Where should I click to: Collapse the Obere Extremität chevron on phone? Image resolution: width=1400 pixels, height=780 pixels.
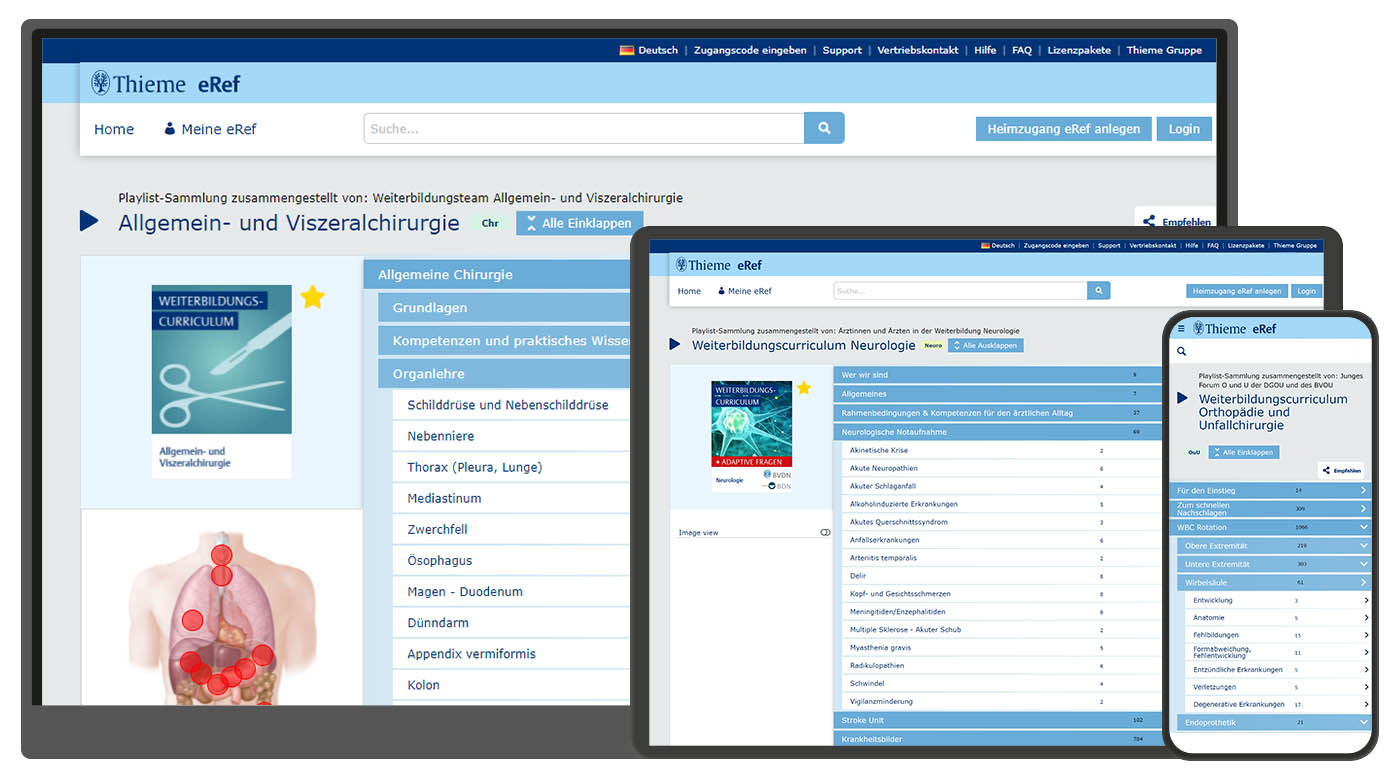(1364, 546)
